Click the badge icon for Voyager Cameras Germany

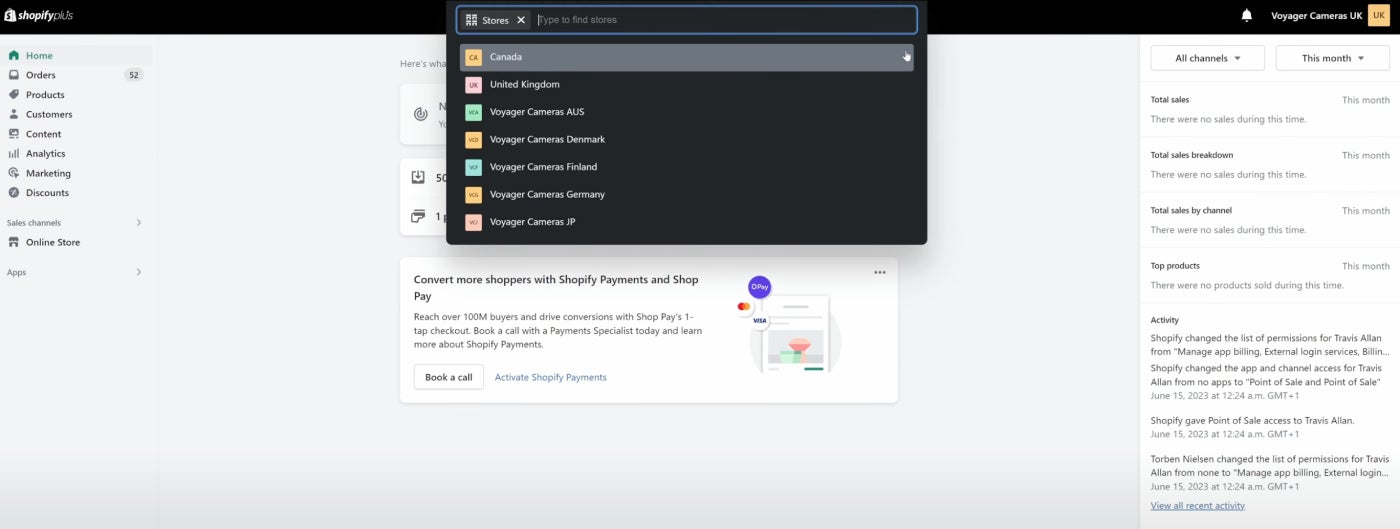[x=473, y=195]
